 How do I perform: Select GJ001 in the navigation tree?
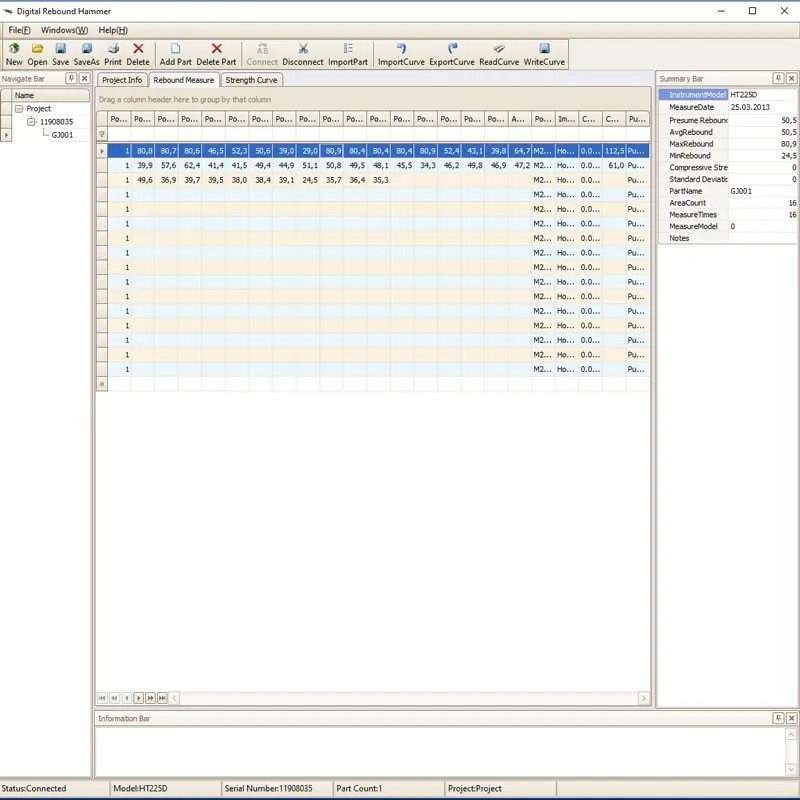pyautogui.click(x=64, y=134)
